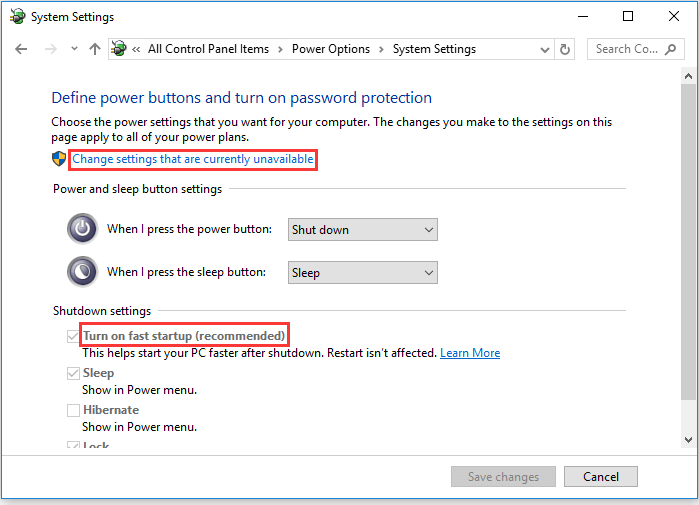Expand the address bar history dropdown
Image resolution: width=699 pixels, height=505 pixels.
[545, 49]
